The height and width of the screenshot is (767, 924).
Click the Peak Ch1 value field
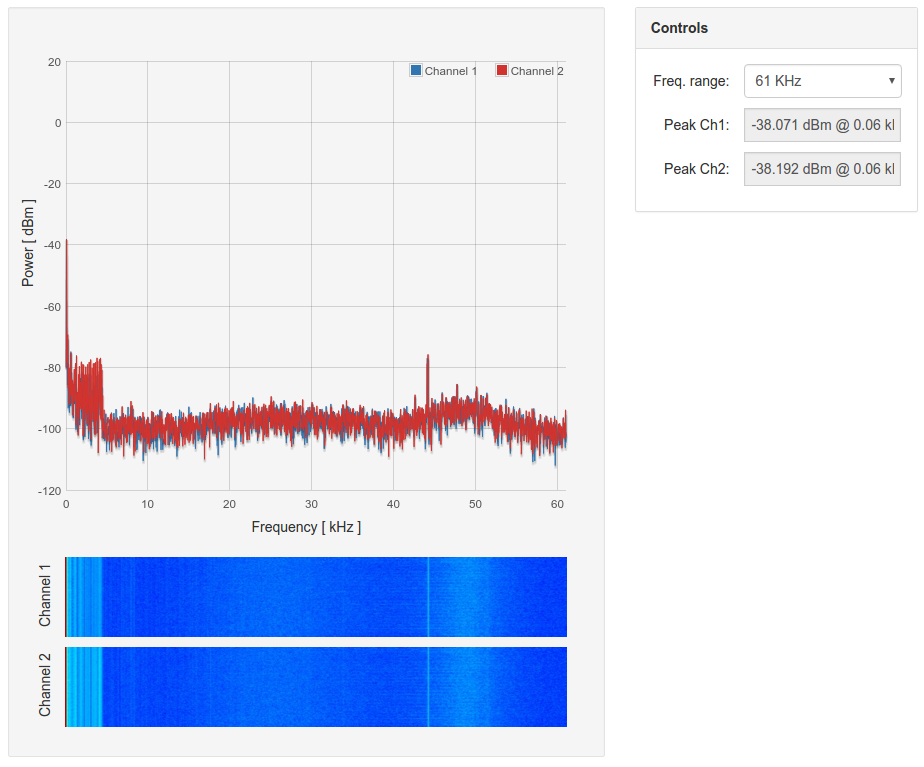pyautogui.click(x=822, y=125)
